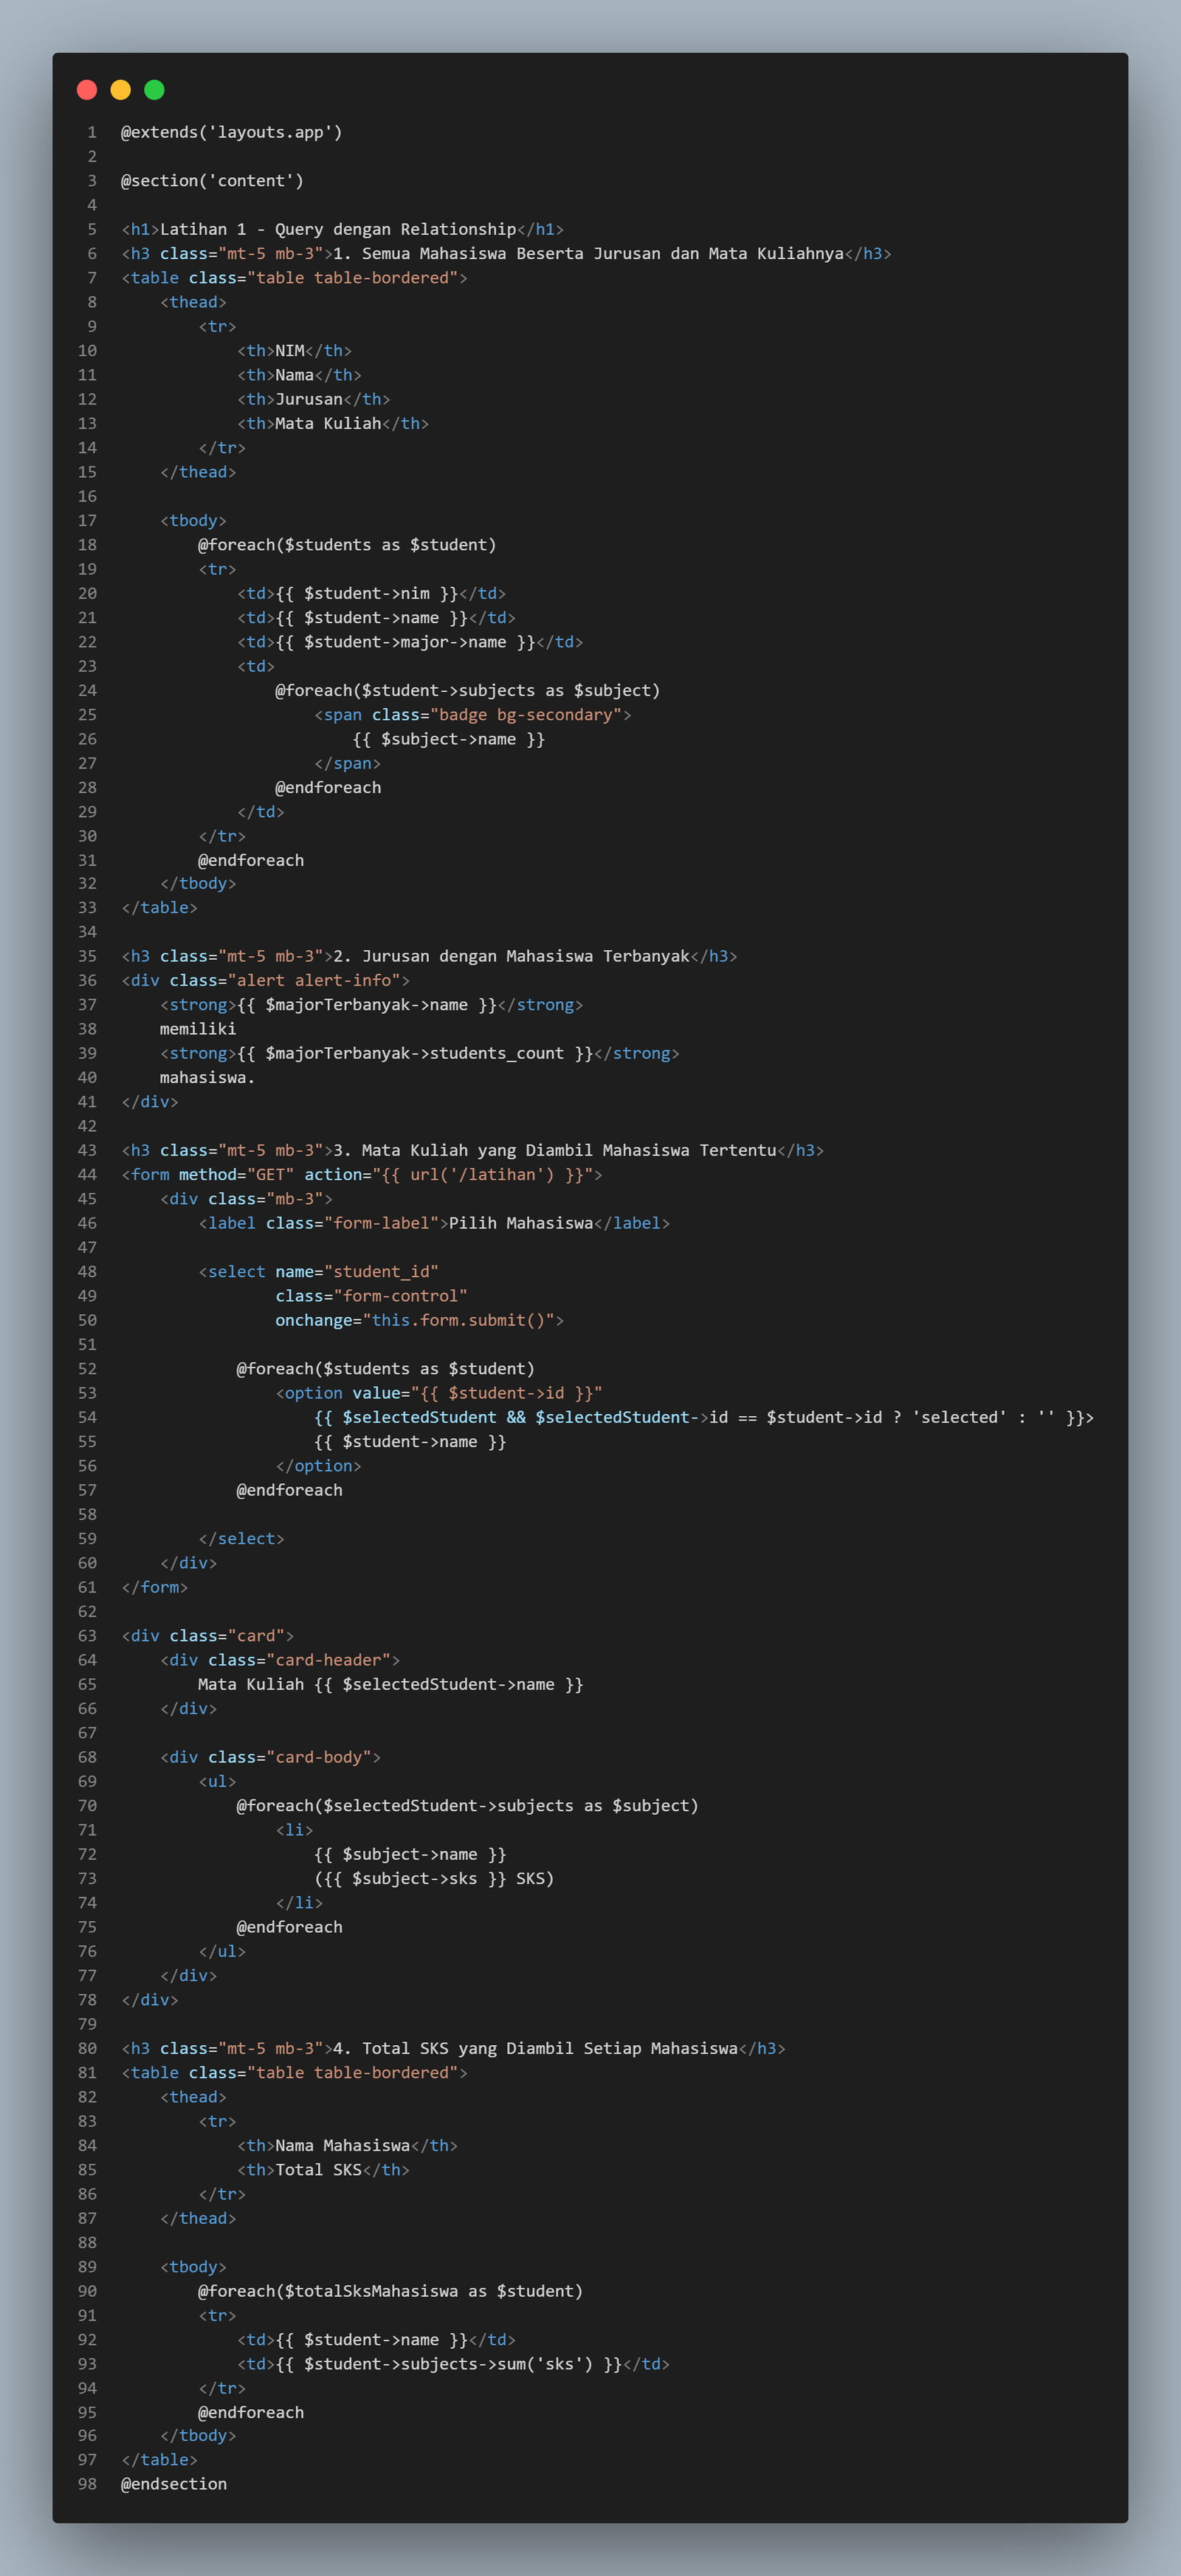Click the "Total SKS" header text
1181x2576 pixels.
pyautogui.click(x=318, y=2170)
